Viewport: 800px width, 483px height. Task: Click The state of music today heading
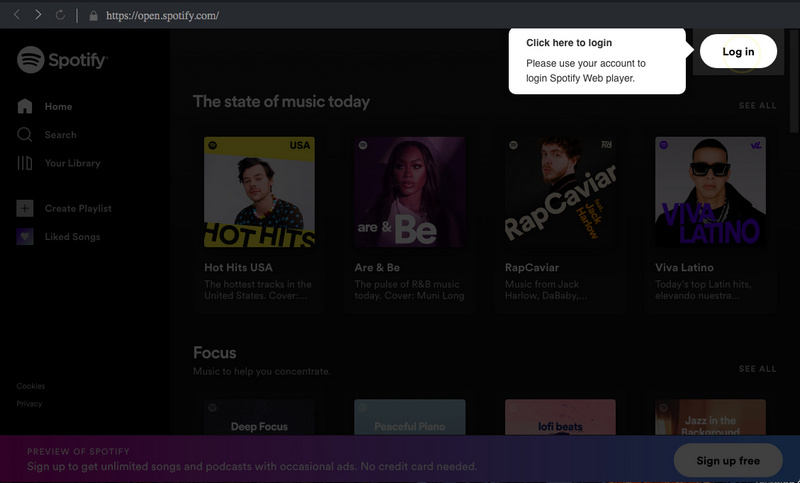point(281,101)
